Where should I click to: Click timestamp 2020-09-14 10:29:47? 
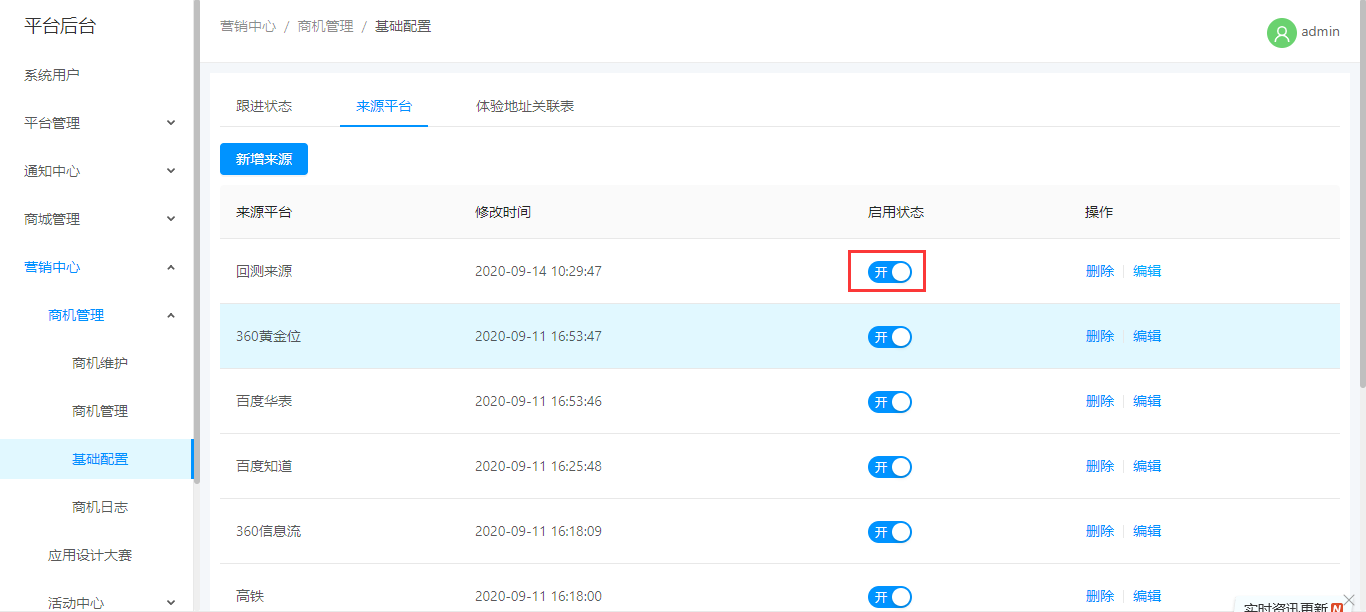[538, 271]
